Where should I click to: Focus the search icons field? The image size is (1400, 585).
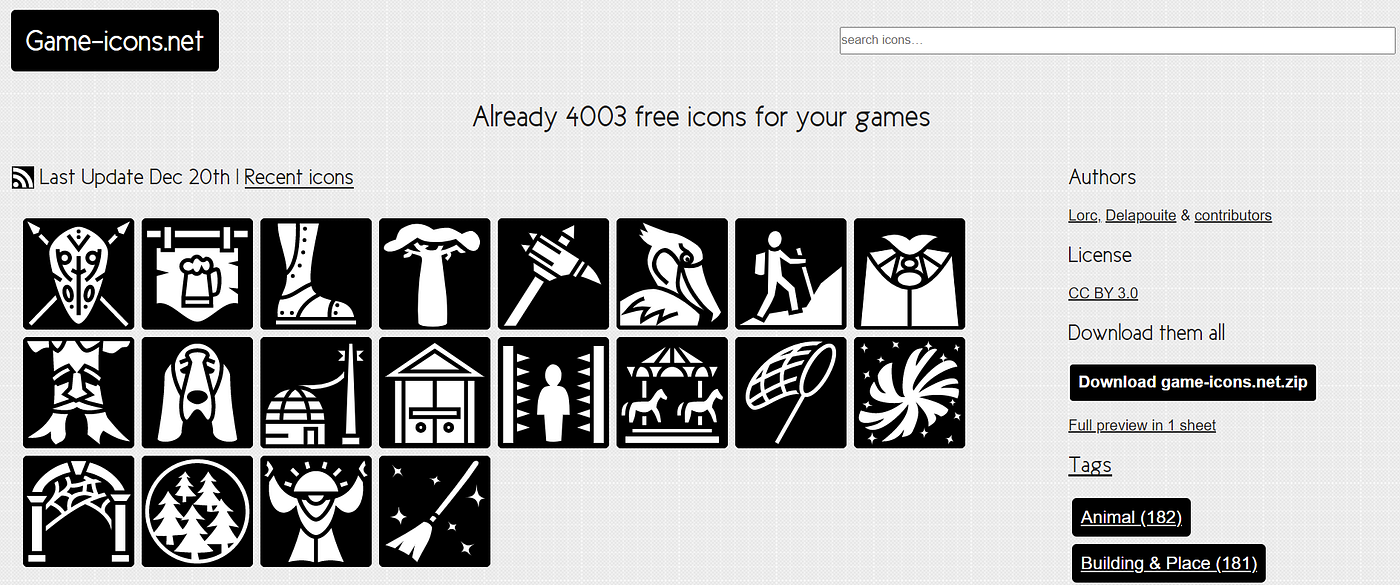tap(1117, 40)
